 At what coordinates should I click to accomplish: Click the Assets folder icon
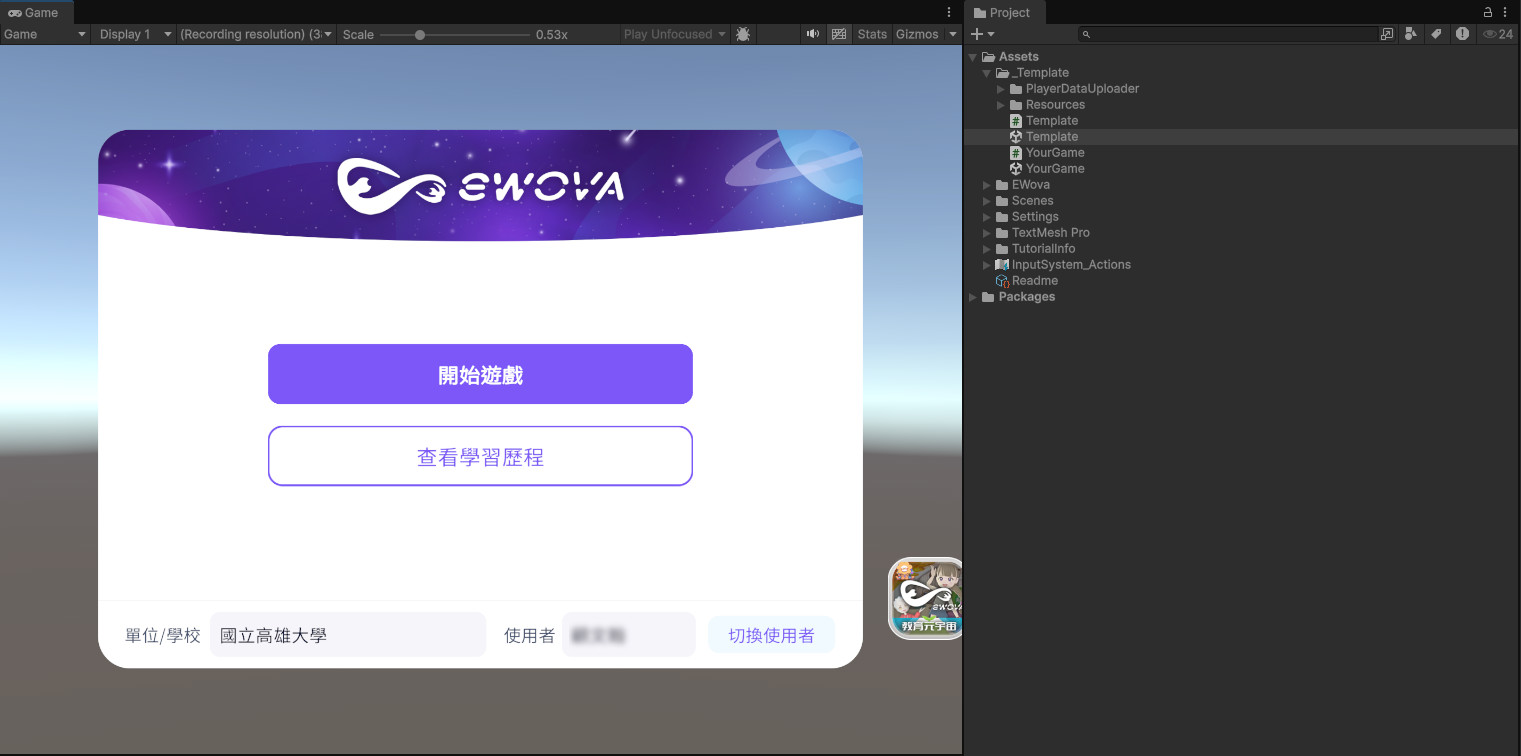pyautogui.click(x=988, y=57)
